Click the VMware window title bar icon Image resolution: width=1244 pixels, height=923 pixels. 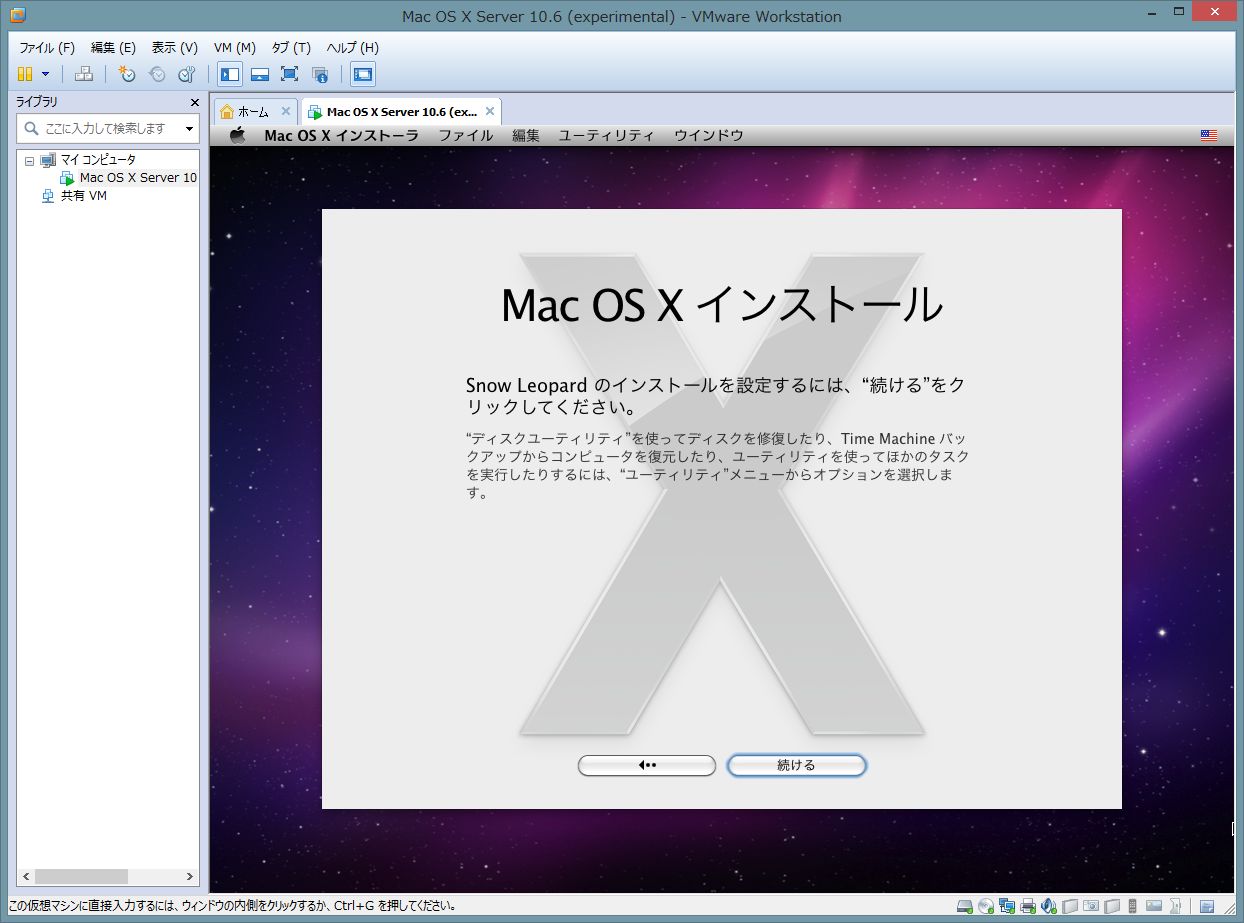point(17,15)
